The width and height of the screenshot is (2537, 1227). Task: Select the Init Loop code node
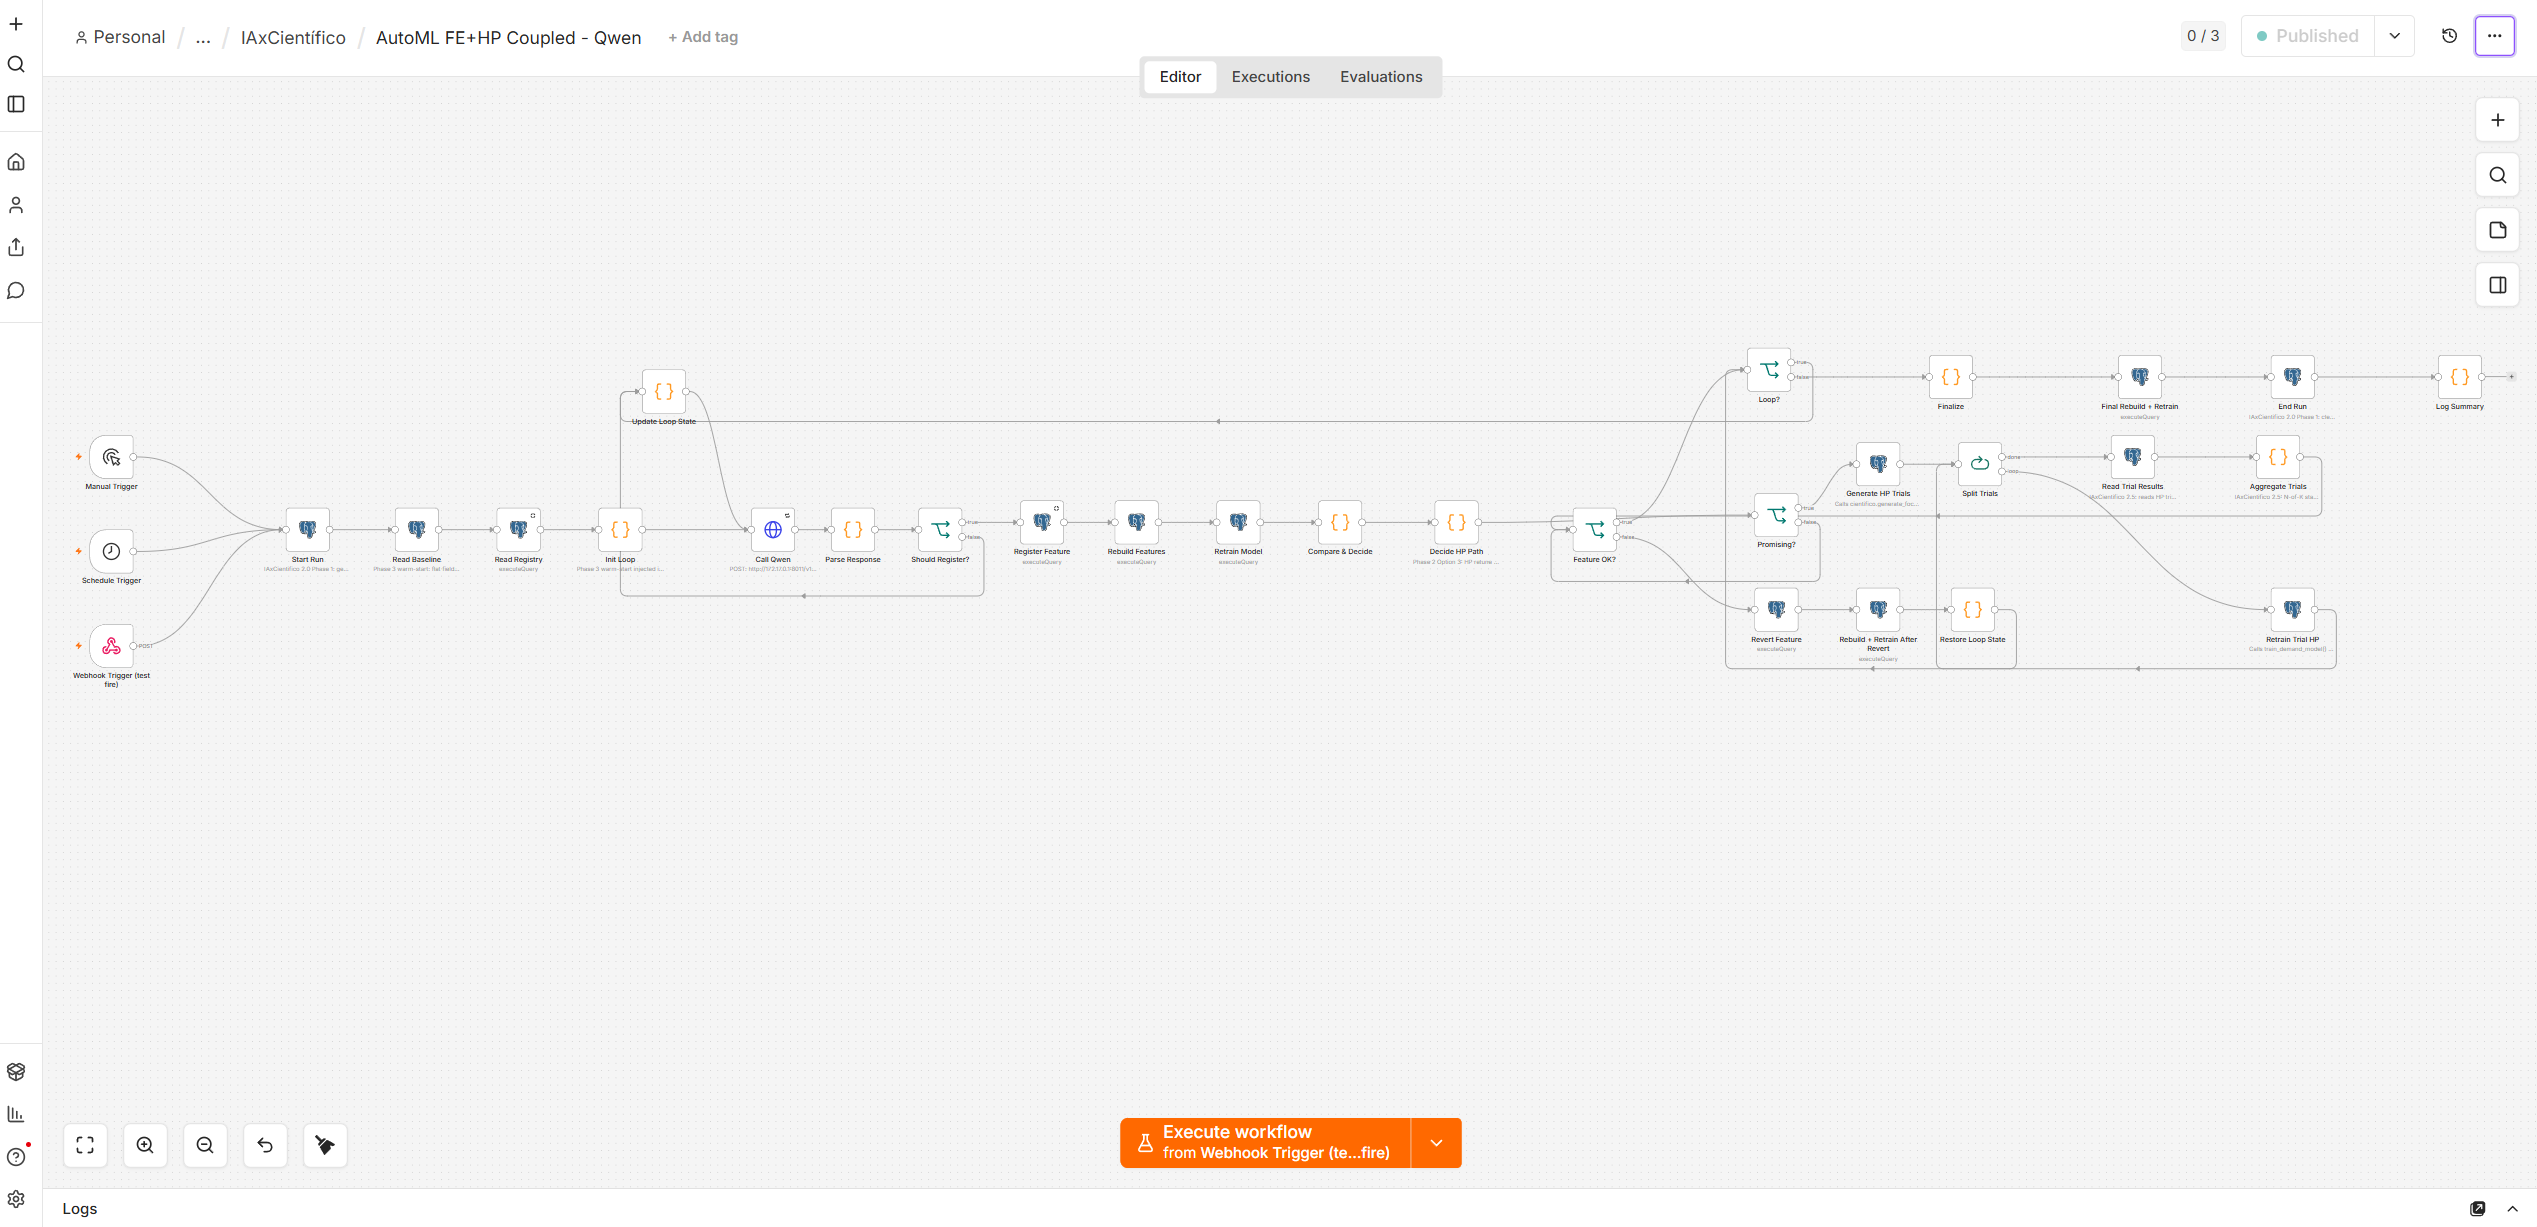[x=620, y=530]
